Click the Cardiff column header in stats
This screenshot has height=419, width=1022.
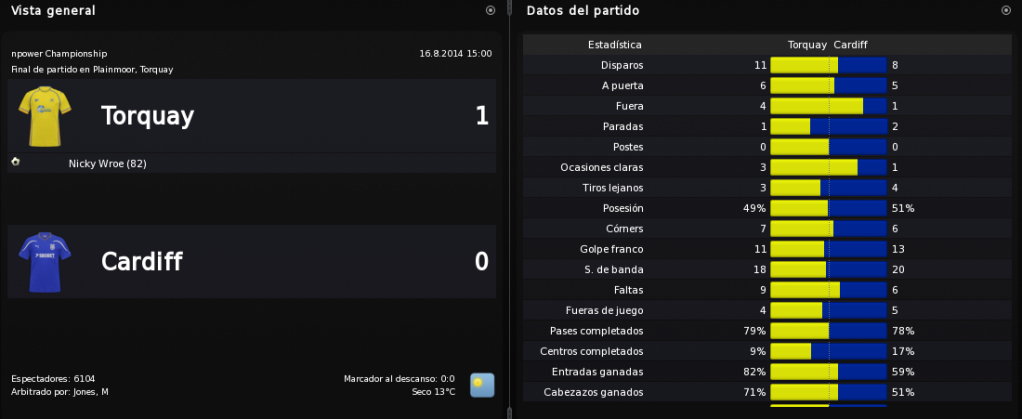click(851, 45)
